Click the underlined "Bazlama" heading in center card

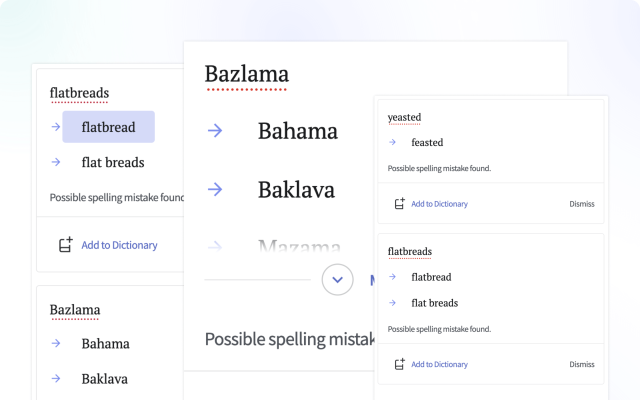(246, 74)
